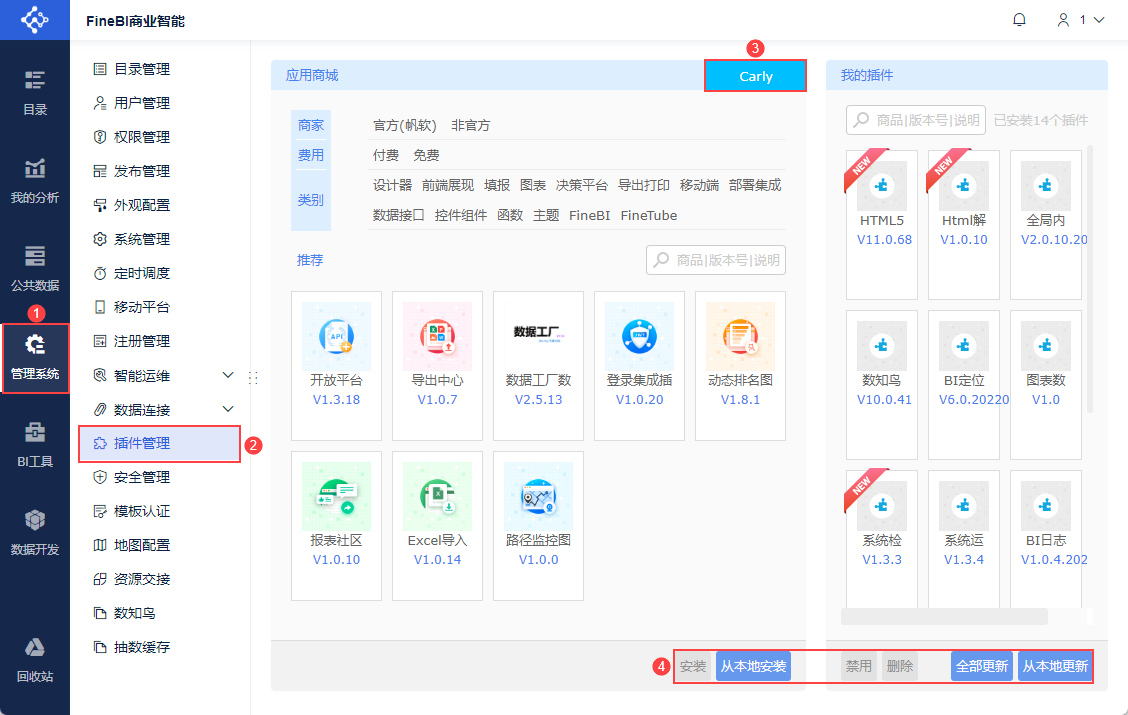Click the notification bell icon
The height and width of the screenshot is (715, 1128).
[x=1019, y=20]
